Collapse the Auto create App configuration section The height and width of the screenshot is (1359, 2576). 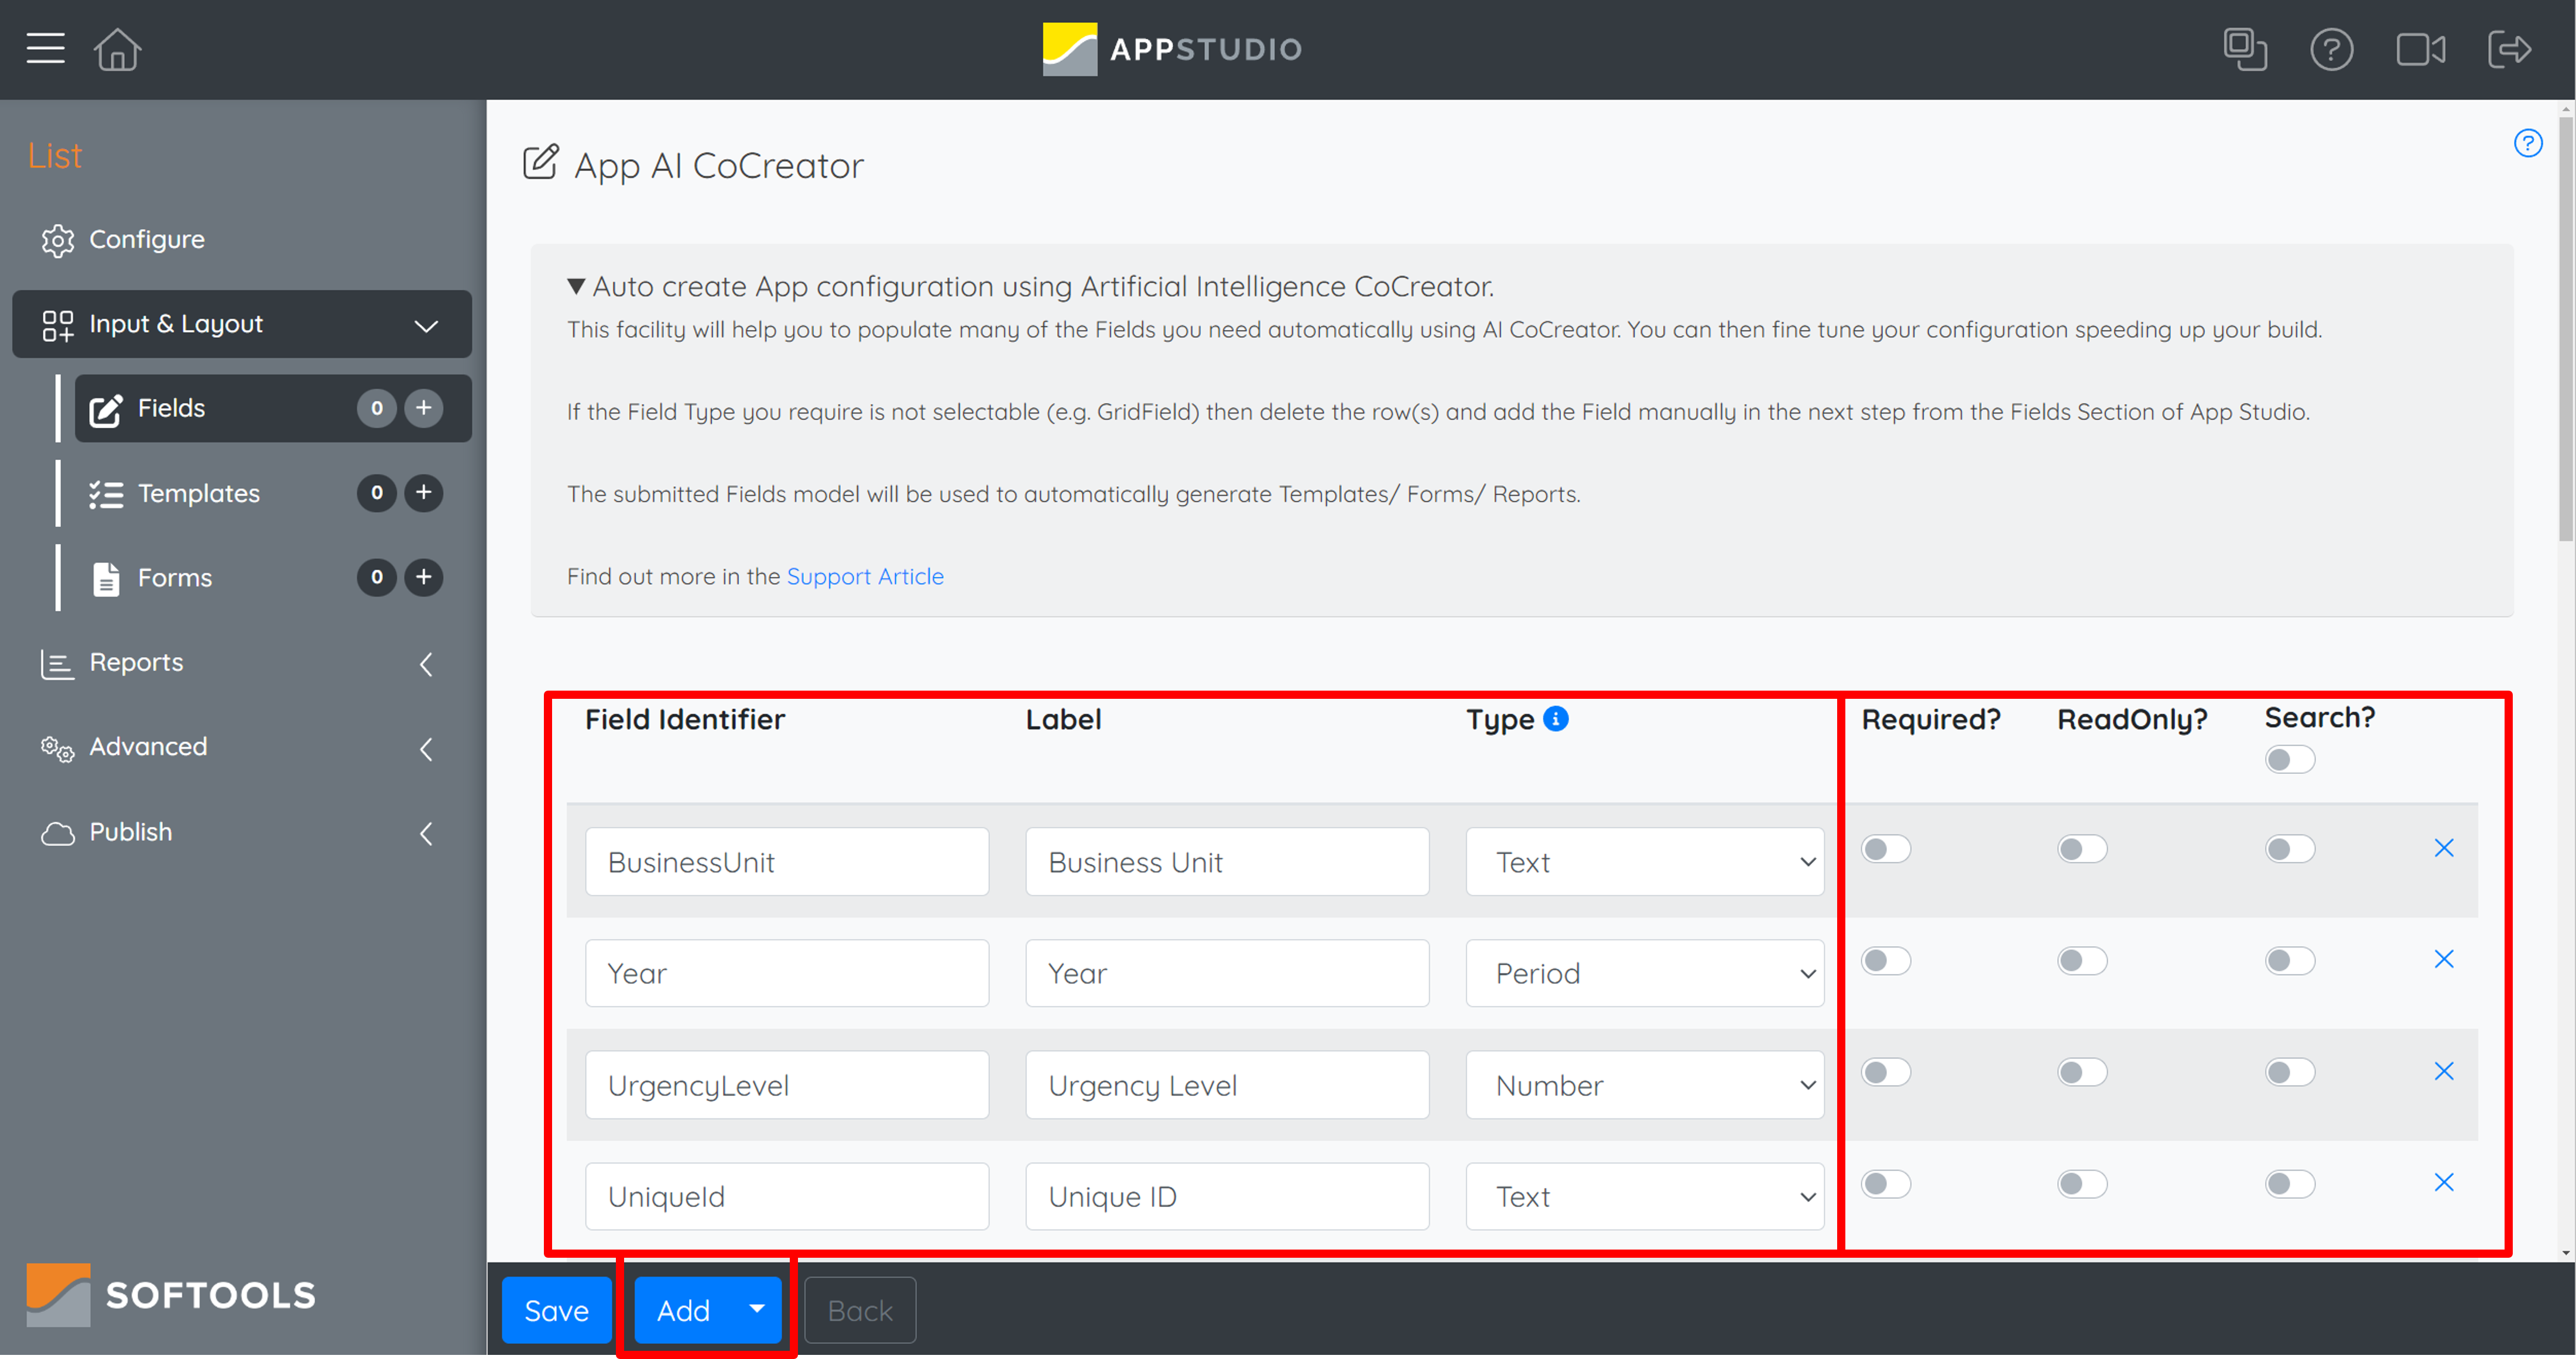[576, 286]
